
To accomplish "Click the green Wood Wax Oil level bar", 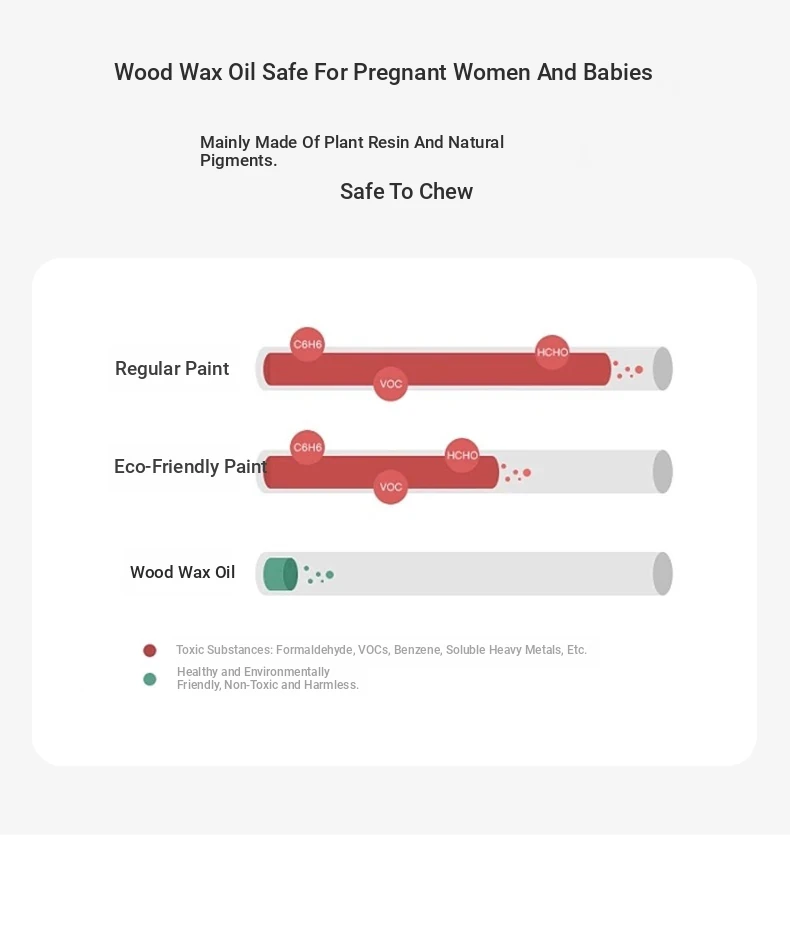I will pyautogui.click(x=279, y=574).
